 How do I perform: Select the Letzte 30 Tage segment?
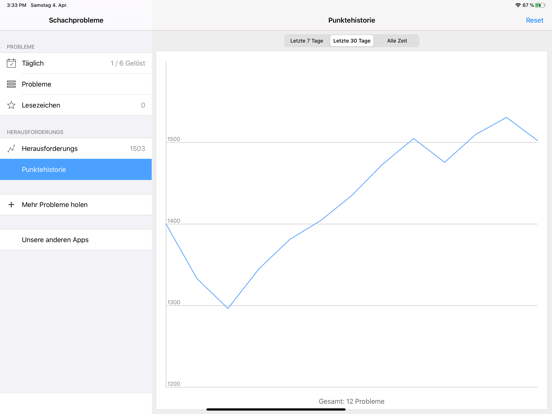coord(352,41)
